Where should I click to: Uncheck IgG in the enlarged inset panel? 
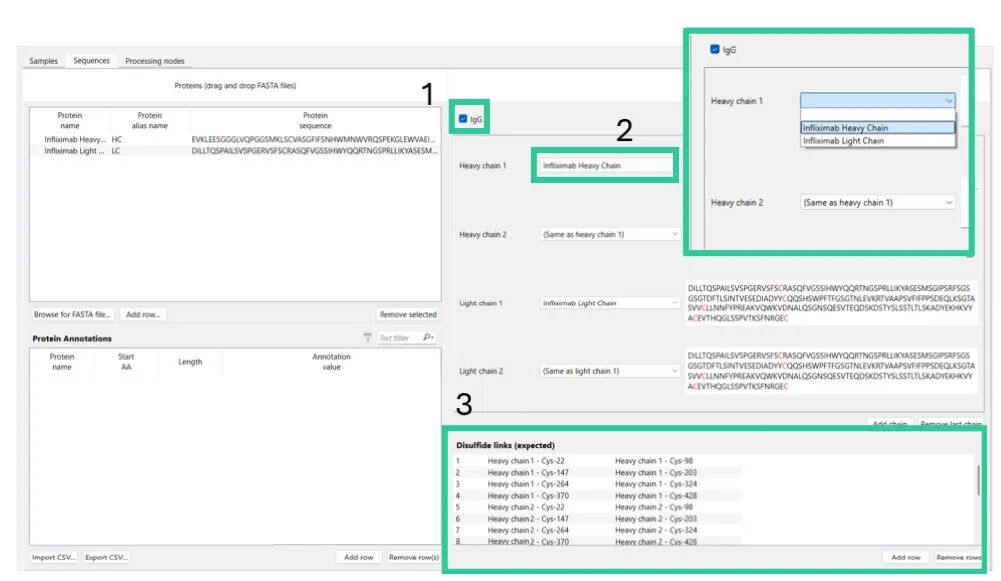click(714, 49)
